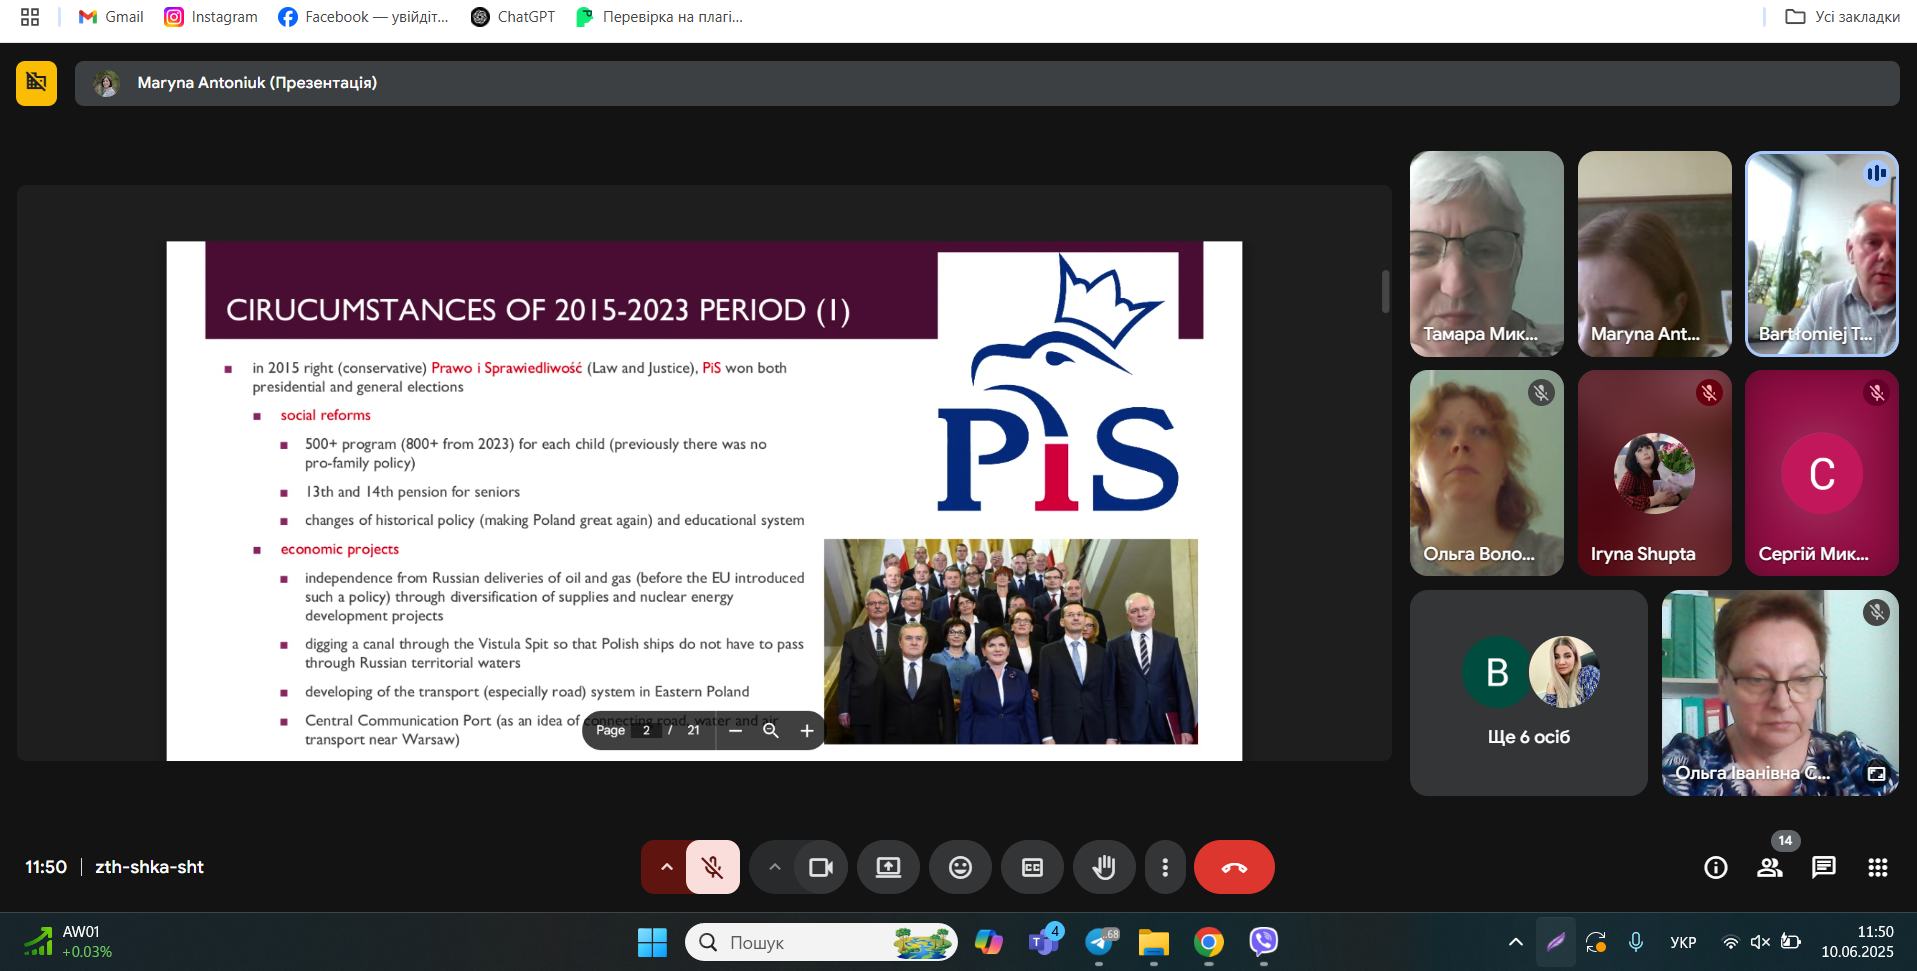Click the purple feather tray icon
1917x971 pixels.
(x=1556, y=942)
